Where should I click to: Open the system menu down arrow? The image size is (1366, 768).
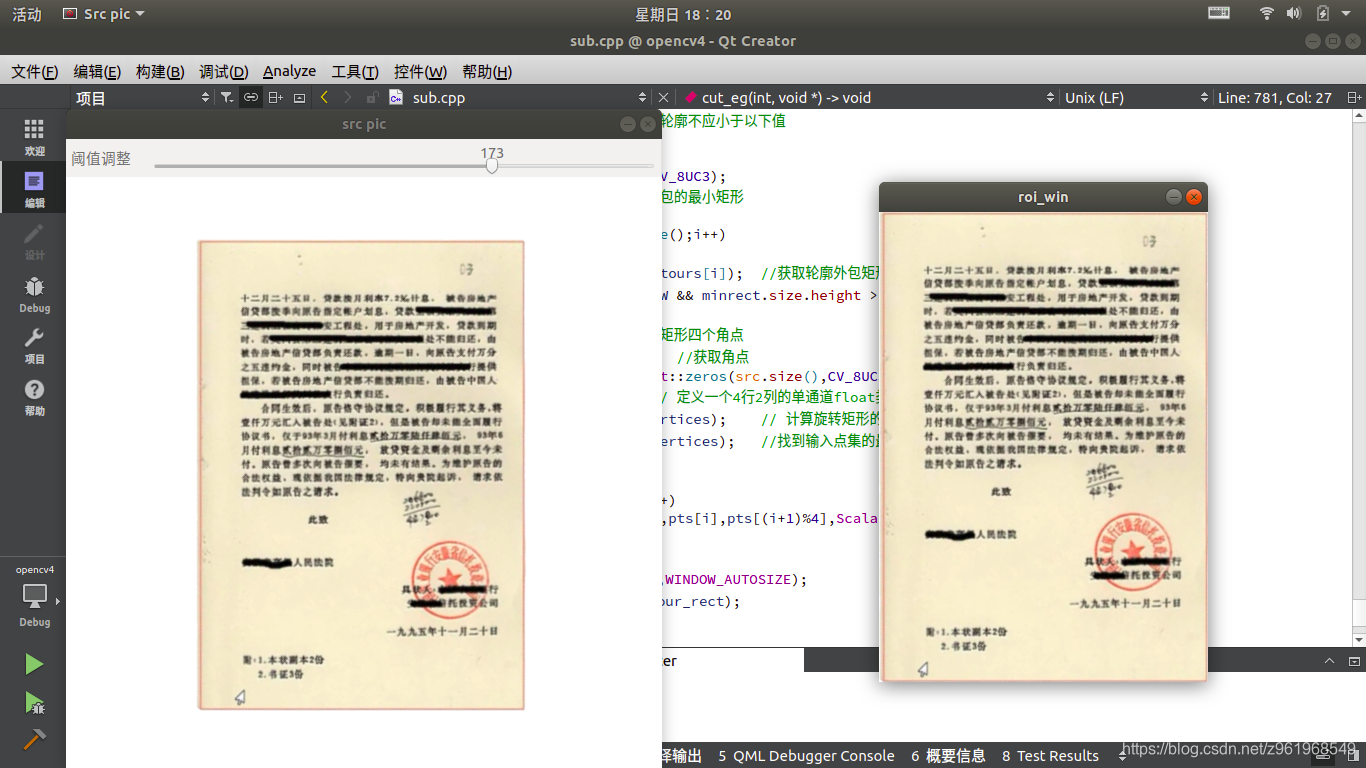(1347, 14)
